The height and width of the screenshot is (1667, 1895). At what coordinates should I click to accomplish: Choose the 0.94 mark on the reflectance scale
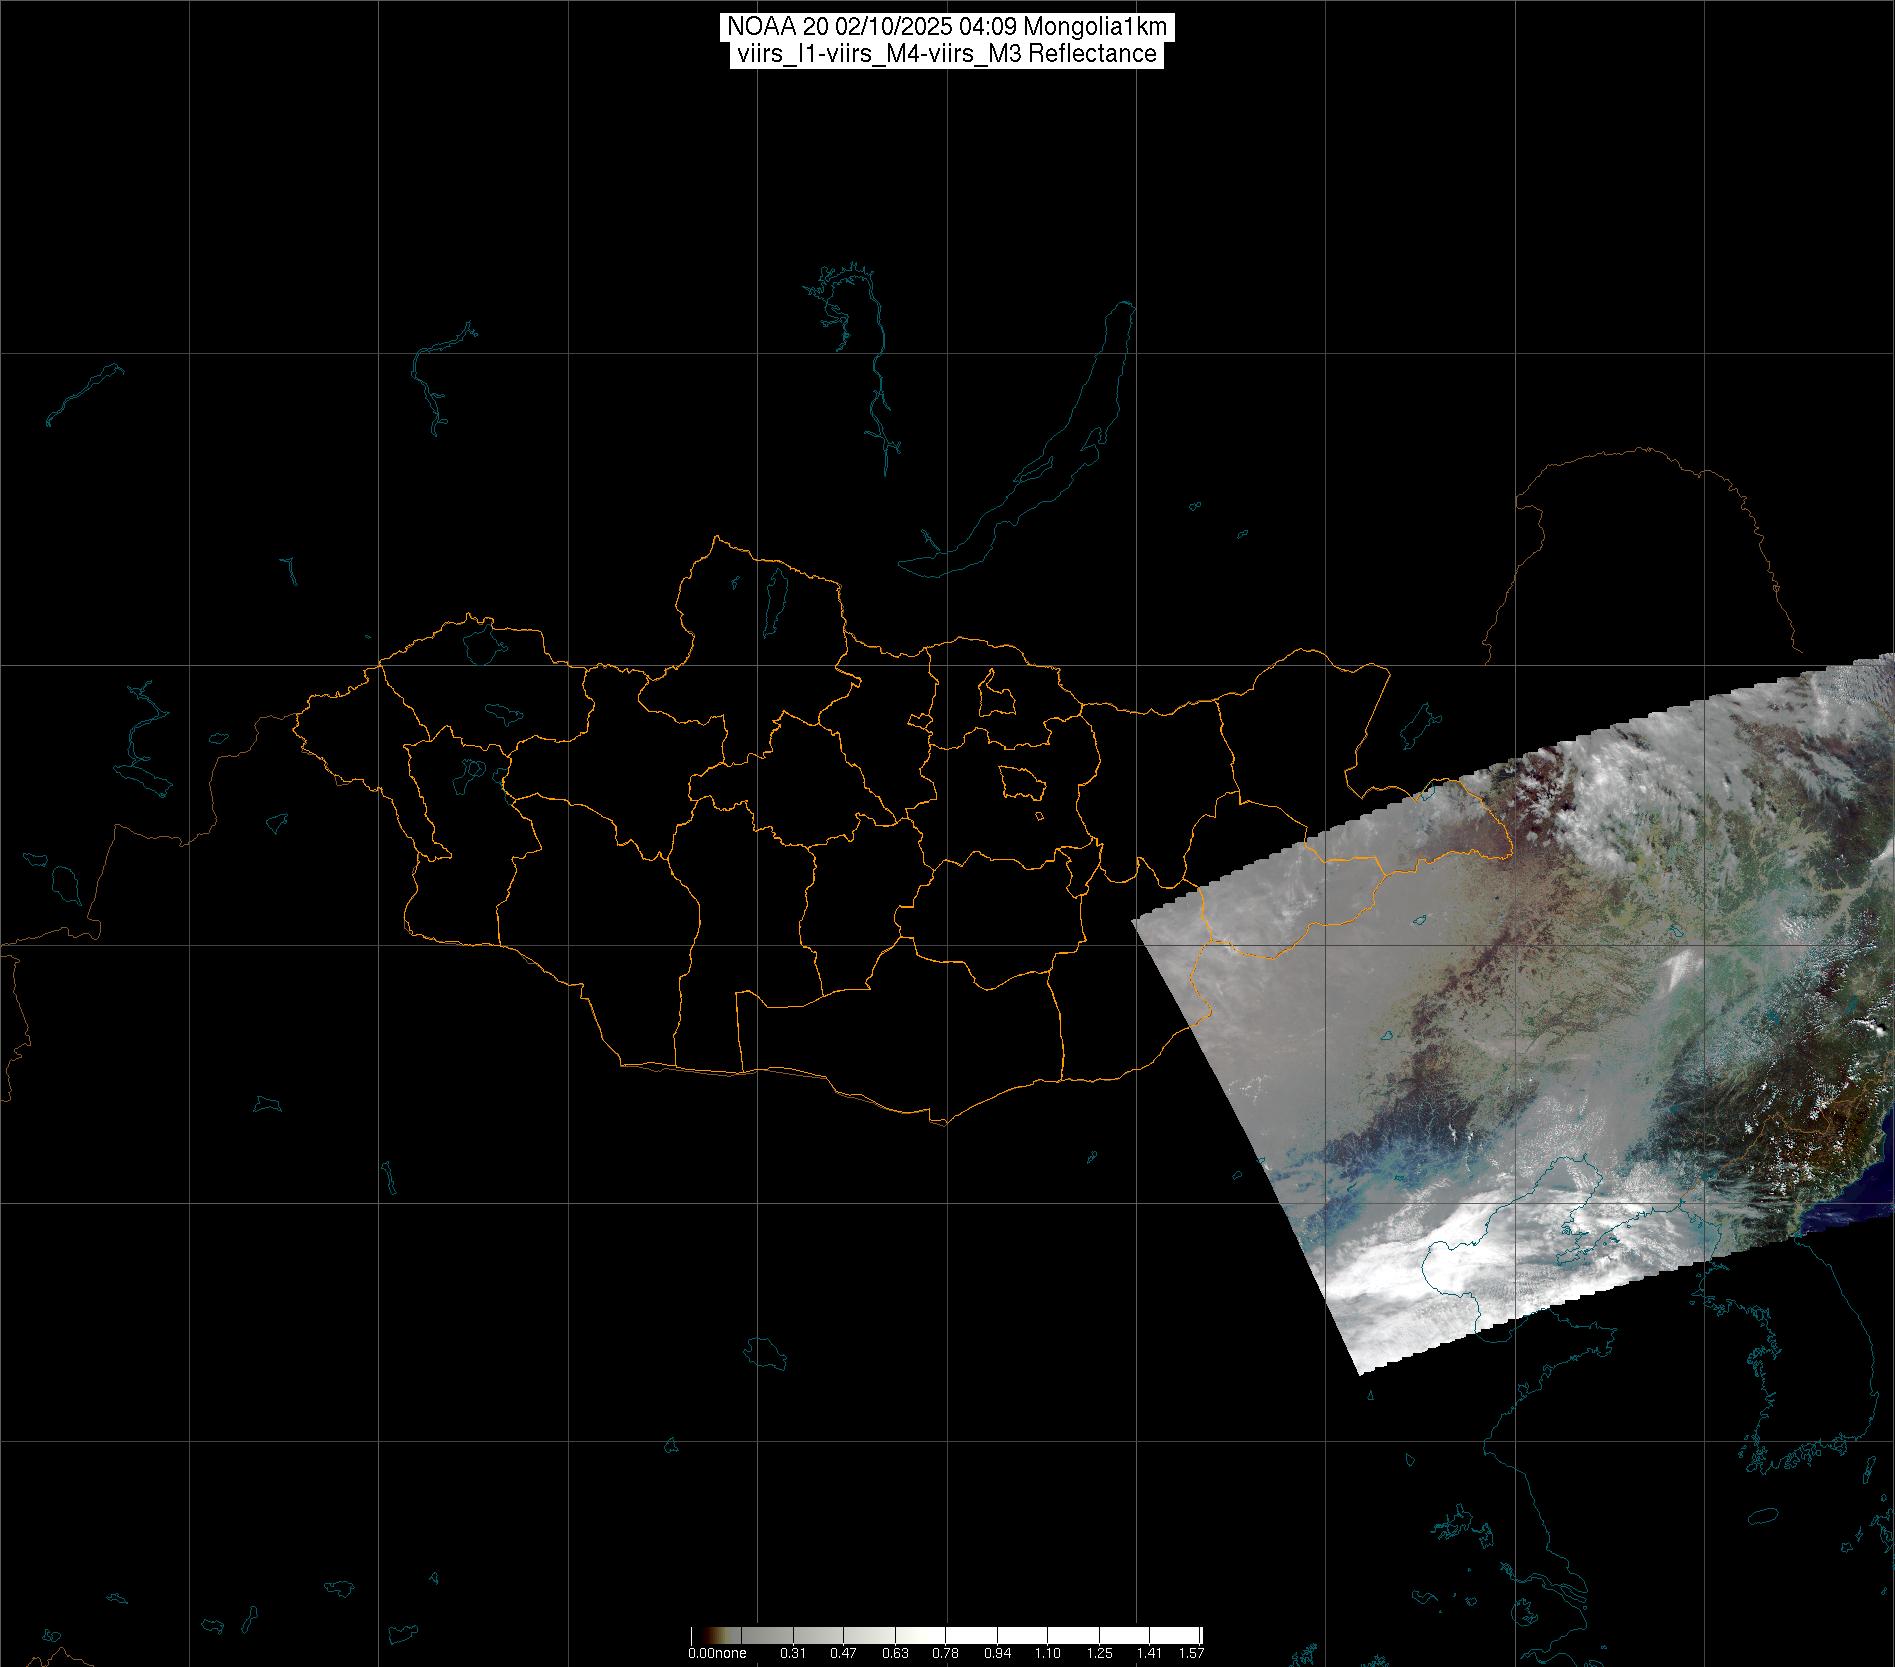(x=997, y=1653)
